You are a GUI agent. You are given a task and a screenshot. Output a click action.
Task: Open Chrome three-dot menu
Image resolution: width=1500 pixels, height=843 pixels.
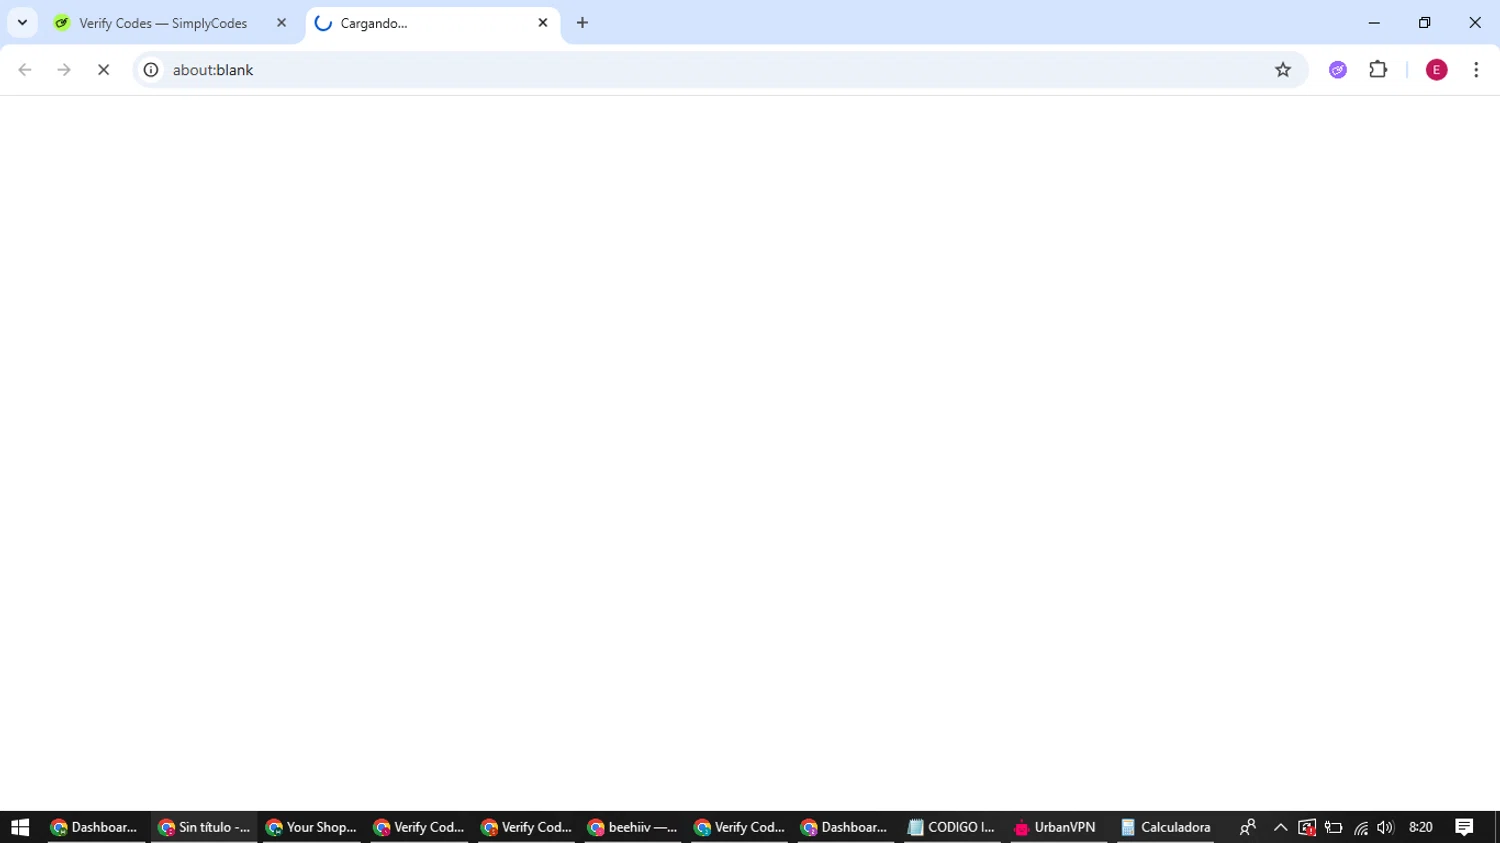(x=1476, y=70)
